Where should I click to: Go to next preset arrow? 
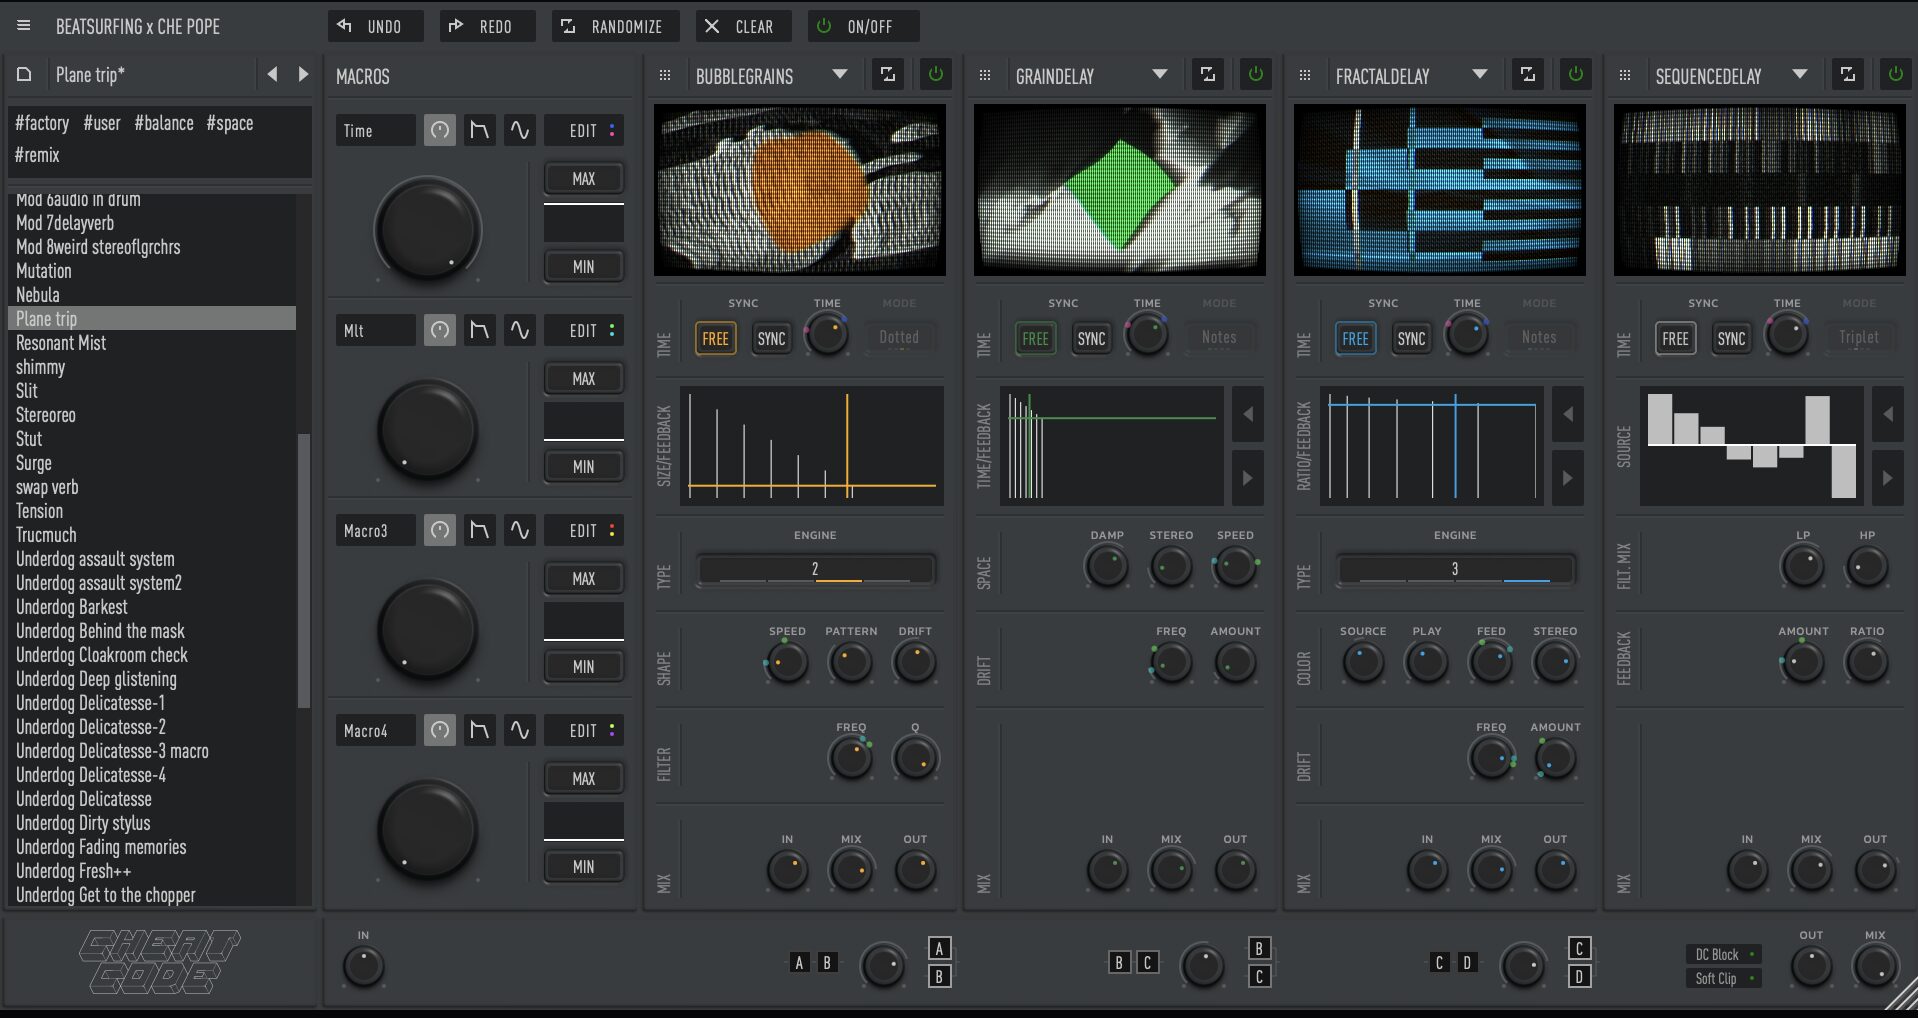(303, 74)
